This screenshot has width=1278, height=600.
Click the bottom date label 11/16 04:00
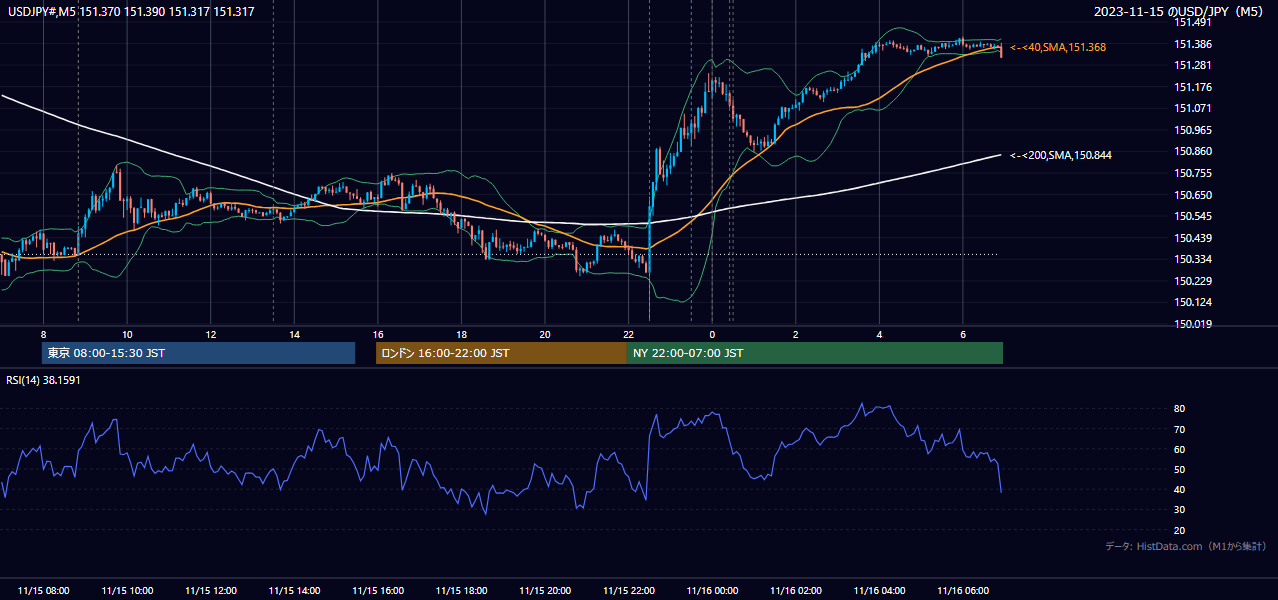pyautogui.click(x=880, y=591)
